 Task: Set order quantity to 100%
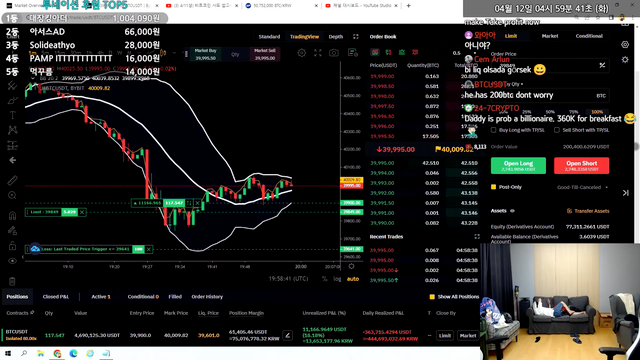point(597,112)
